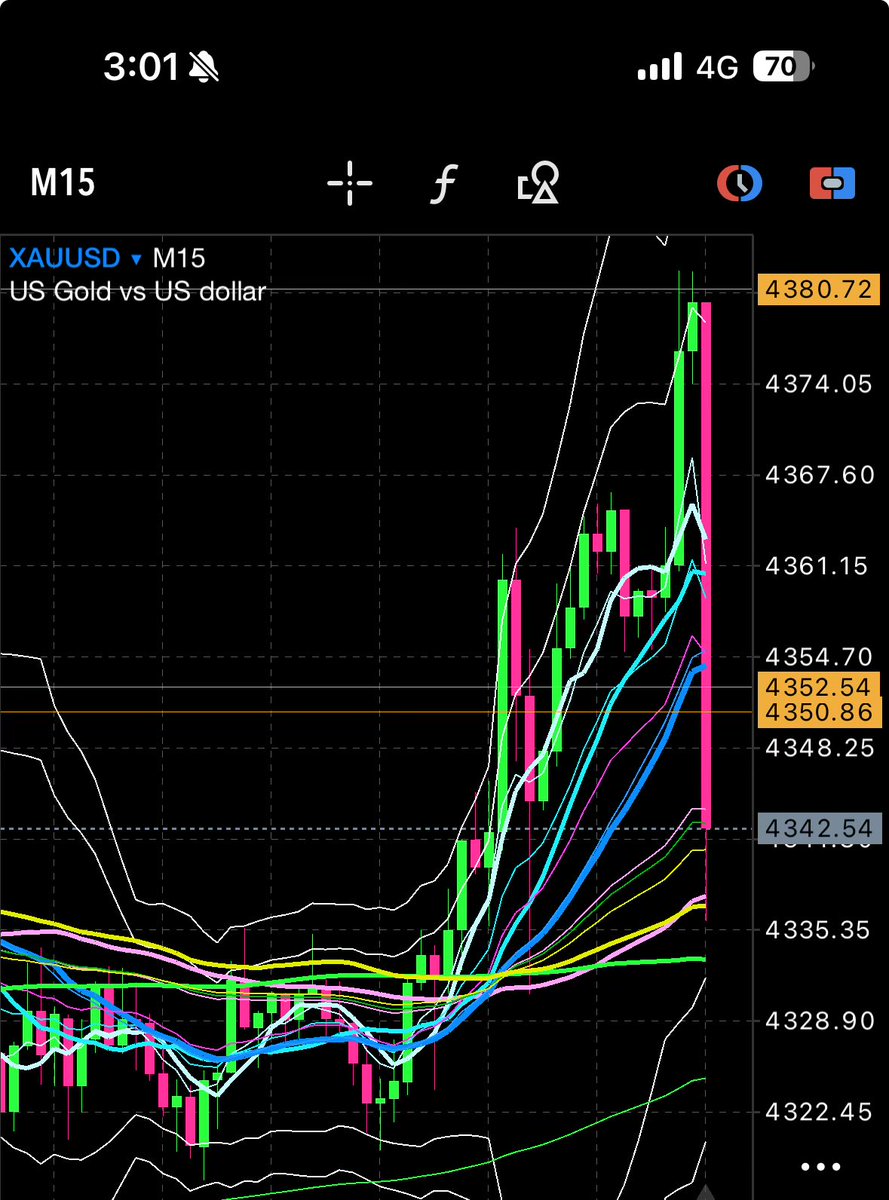Tap the battery indicator showing 70
Image resolution: width=889 pixels, height=1200 pixels.
[784, 67]
